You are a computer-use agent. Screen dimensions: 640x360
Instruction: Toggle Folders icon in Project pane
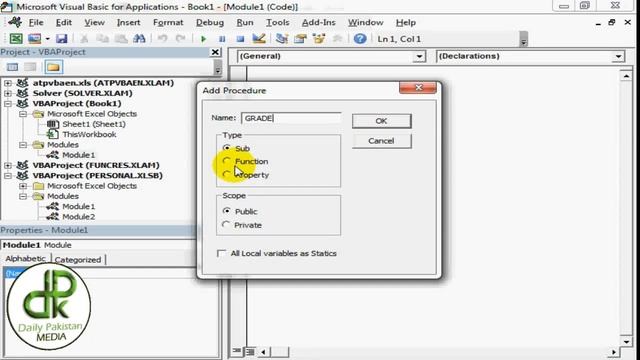[53, 67]
